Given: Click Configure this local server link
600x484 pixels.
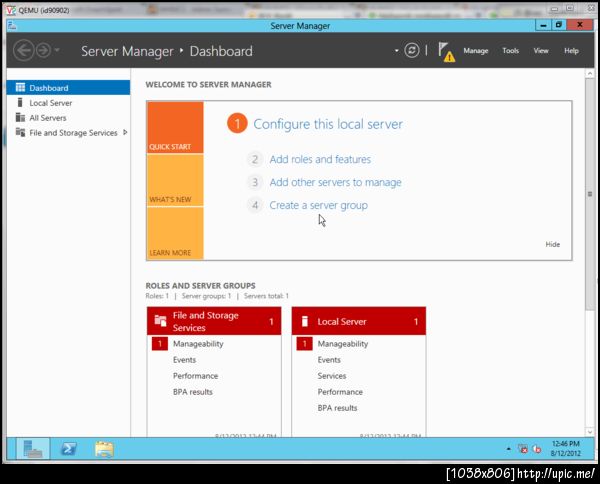Looking at the screenshot, I should [328, 124].
